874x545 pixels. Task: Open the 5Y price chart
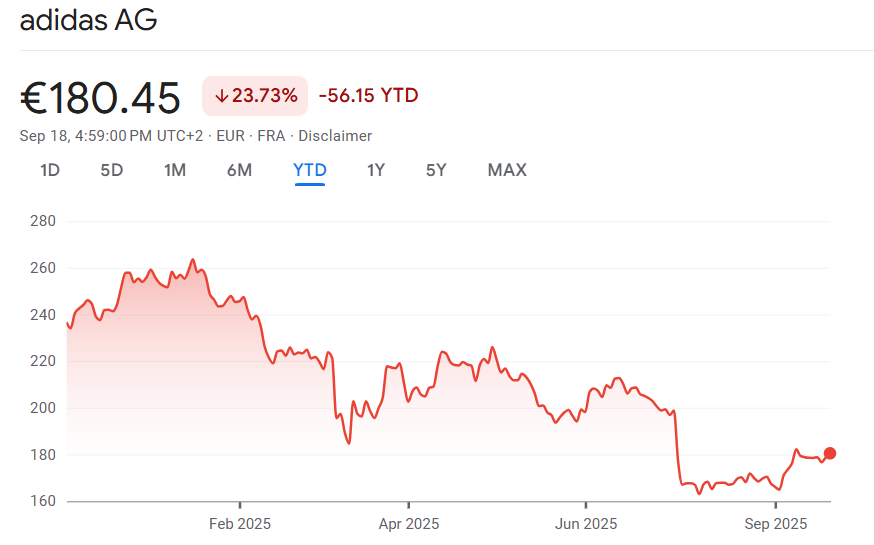[436, 170]
